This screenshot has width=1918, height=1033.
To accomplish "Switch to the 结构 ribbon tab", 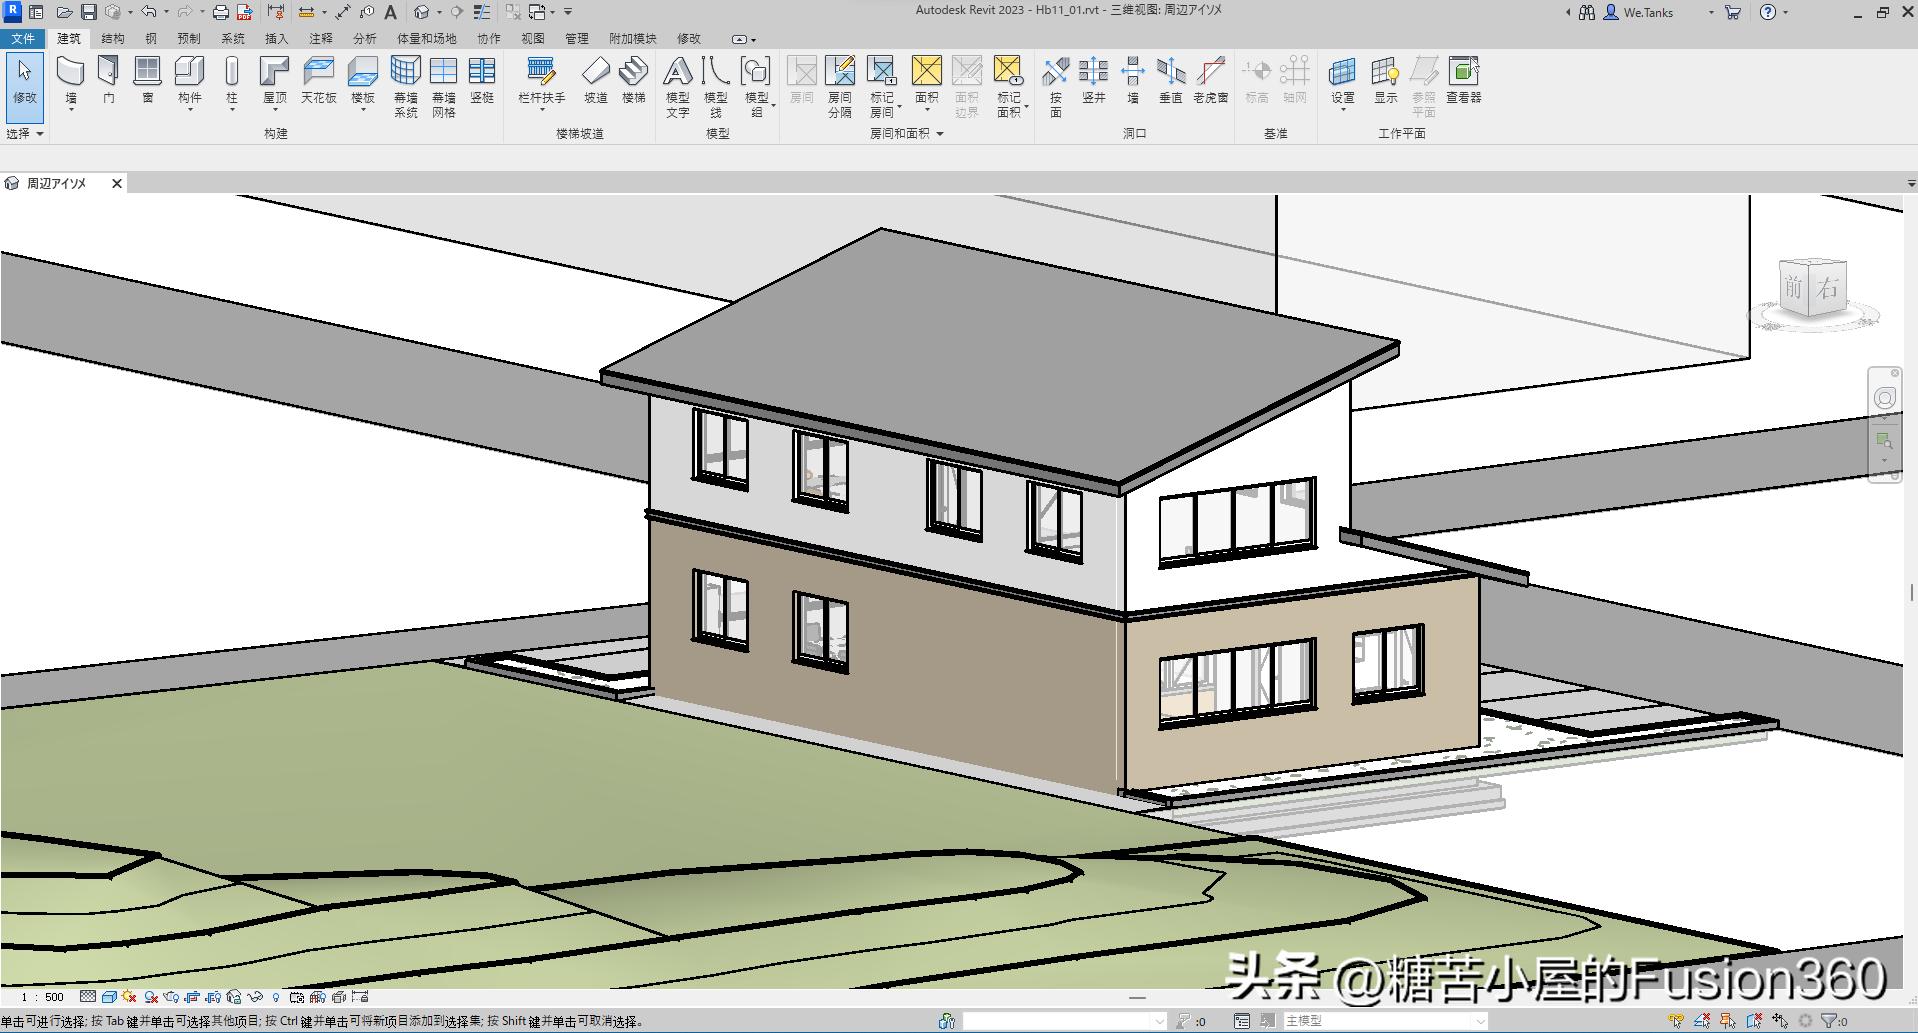I will [x=112, y=39].
